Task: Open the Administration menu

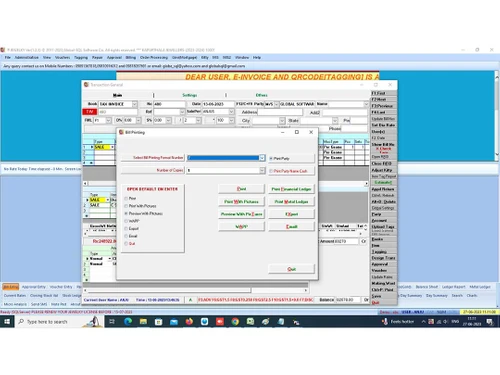Action: pos(26,57)
